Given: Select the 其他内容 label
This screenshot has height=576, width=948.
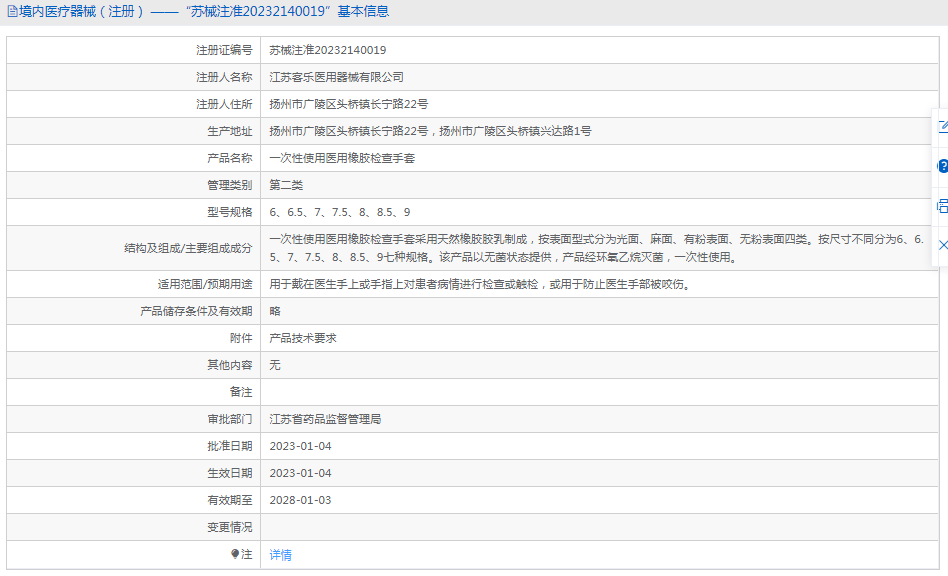Looking at the screenshot, I should pos(230,365).
